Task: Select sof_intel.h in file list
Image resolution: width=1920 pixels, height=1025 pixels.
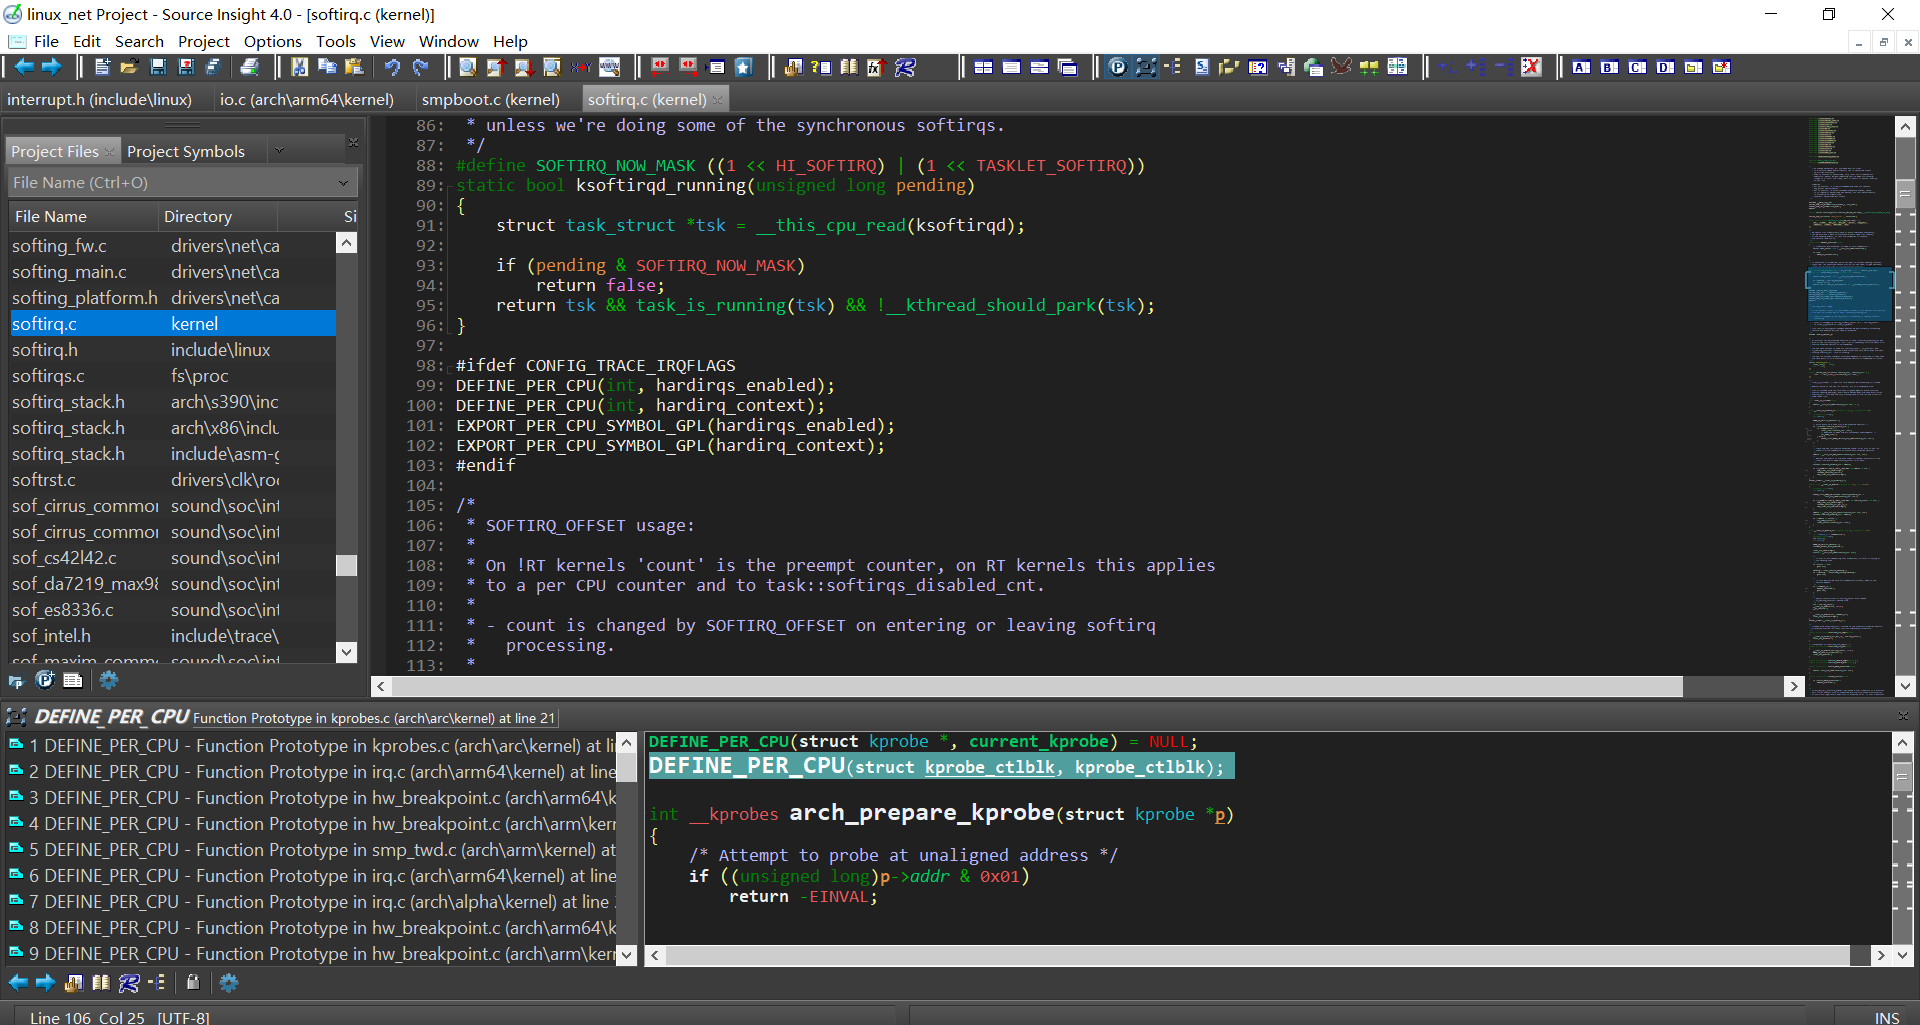Action: [x=172, y=636]
